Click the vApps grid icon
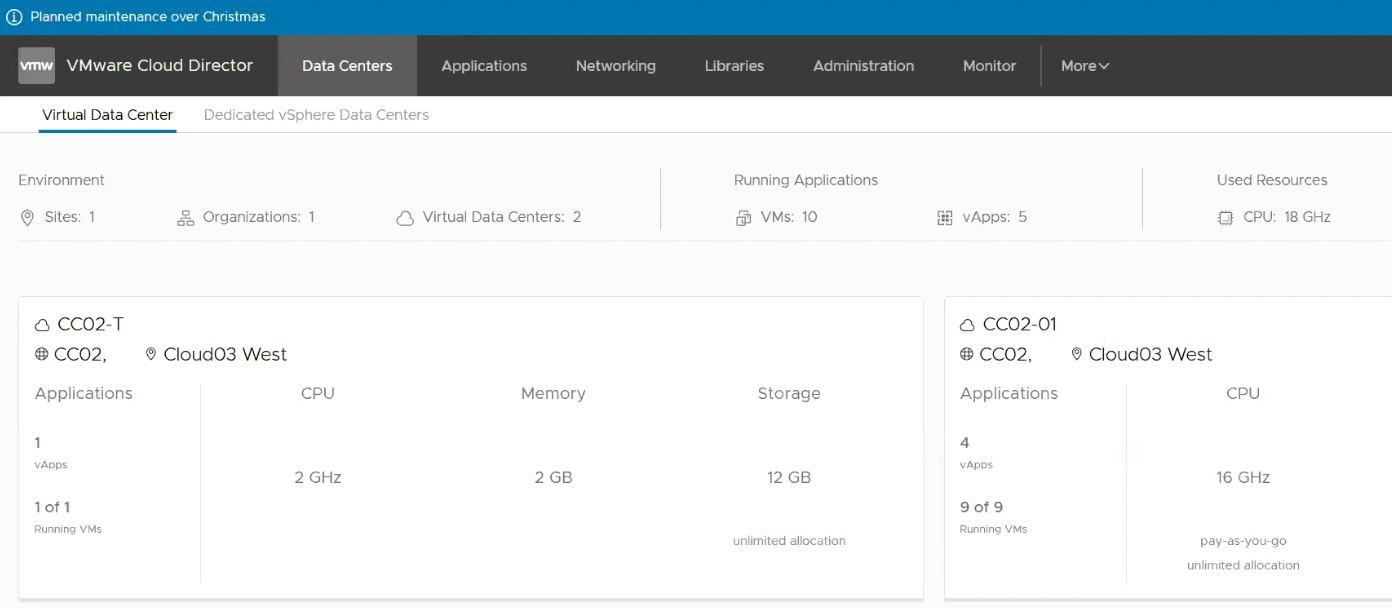 [x=945, y=217]
